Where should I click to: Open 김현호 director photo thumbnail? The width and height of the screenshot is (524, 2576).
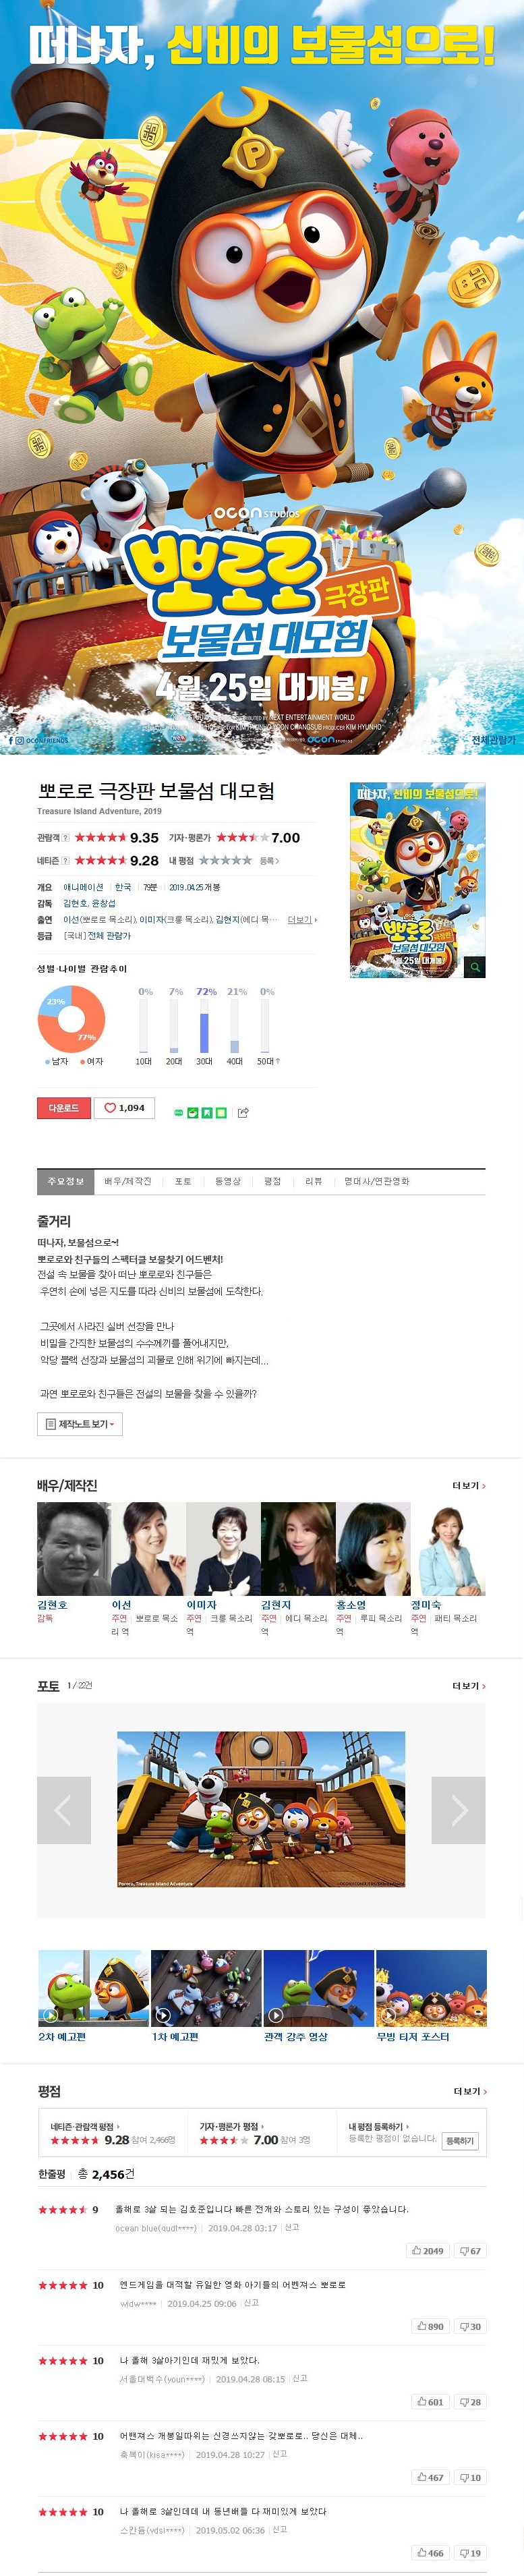click(73, 1548)
